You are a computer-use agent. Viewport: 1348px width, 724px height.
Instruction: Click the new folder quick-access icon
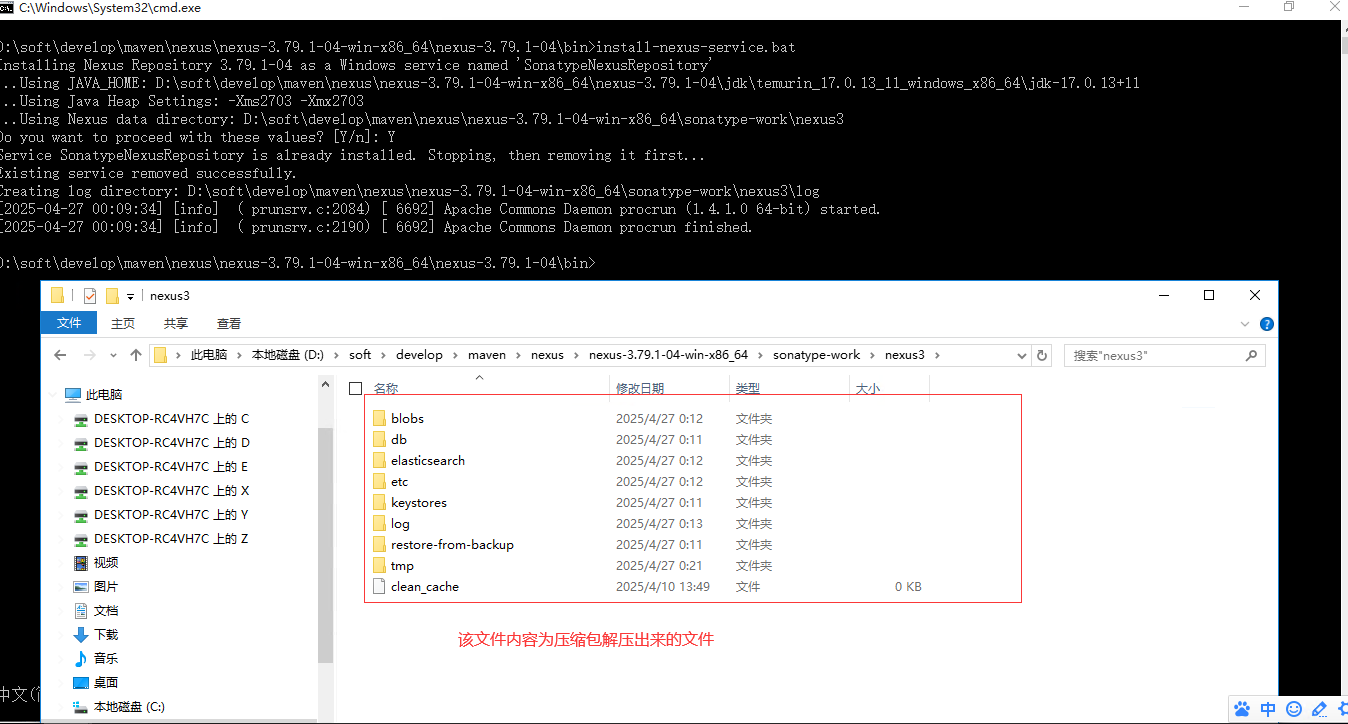pos(112,296)
